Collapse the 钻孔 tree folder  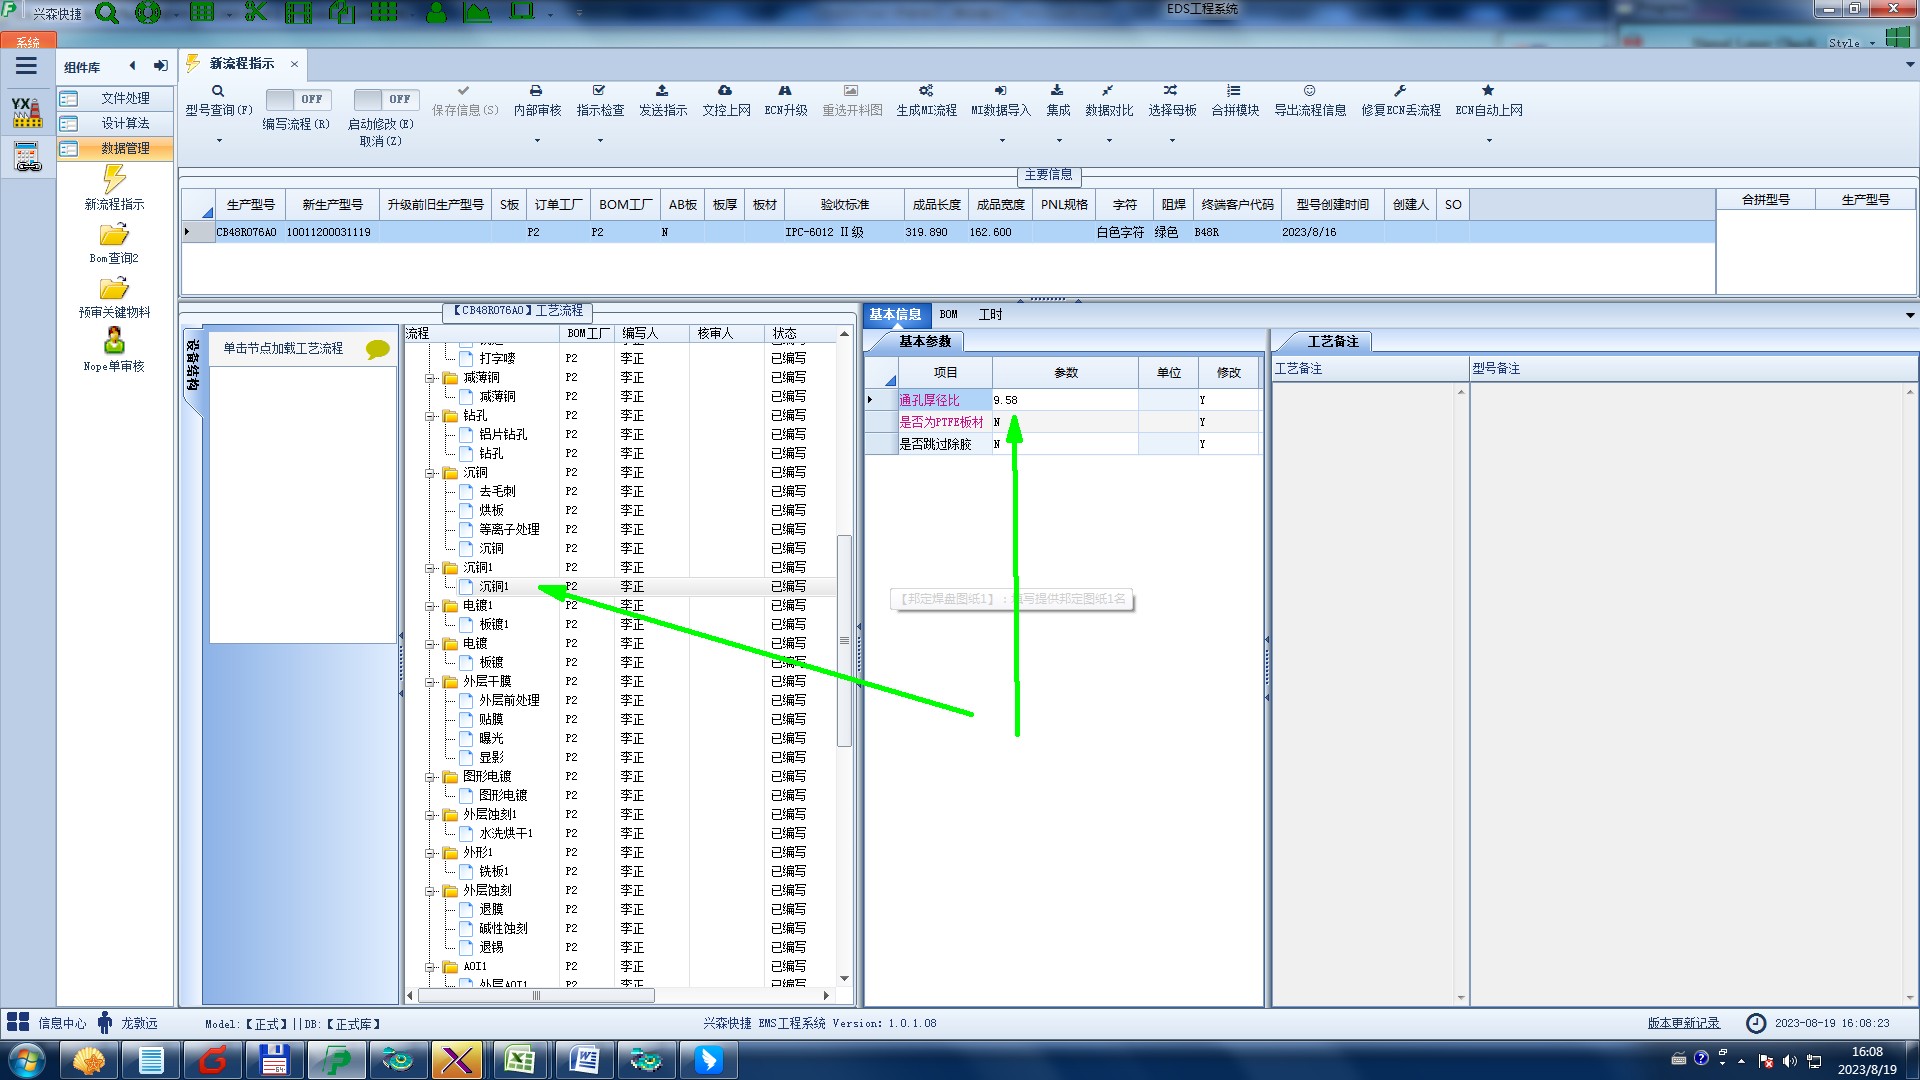430,416
